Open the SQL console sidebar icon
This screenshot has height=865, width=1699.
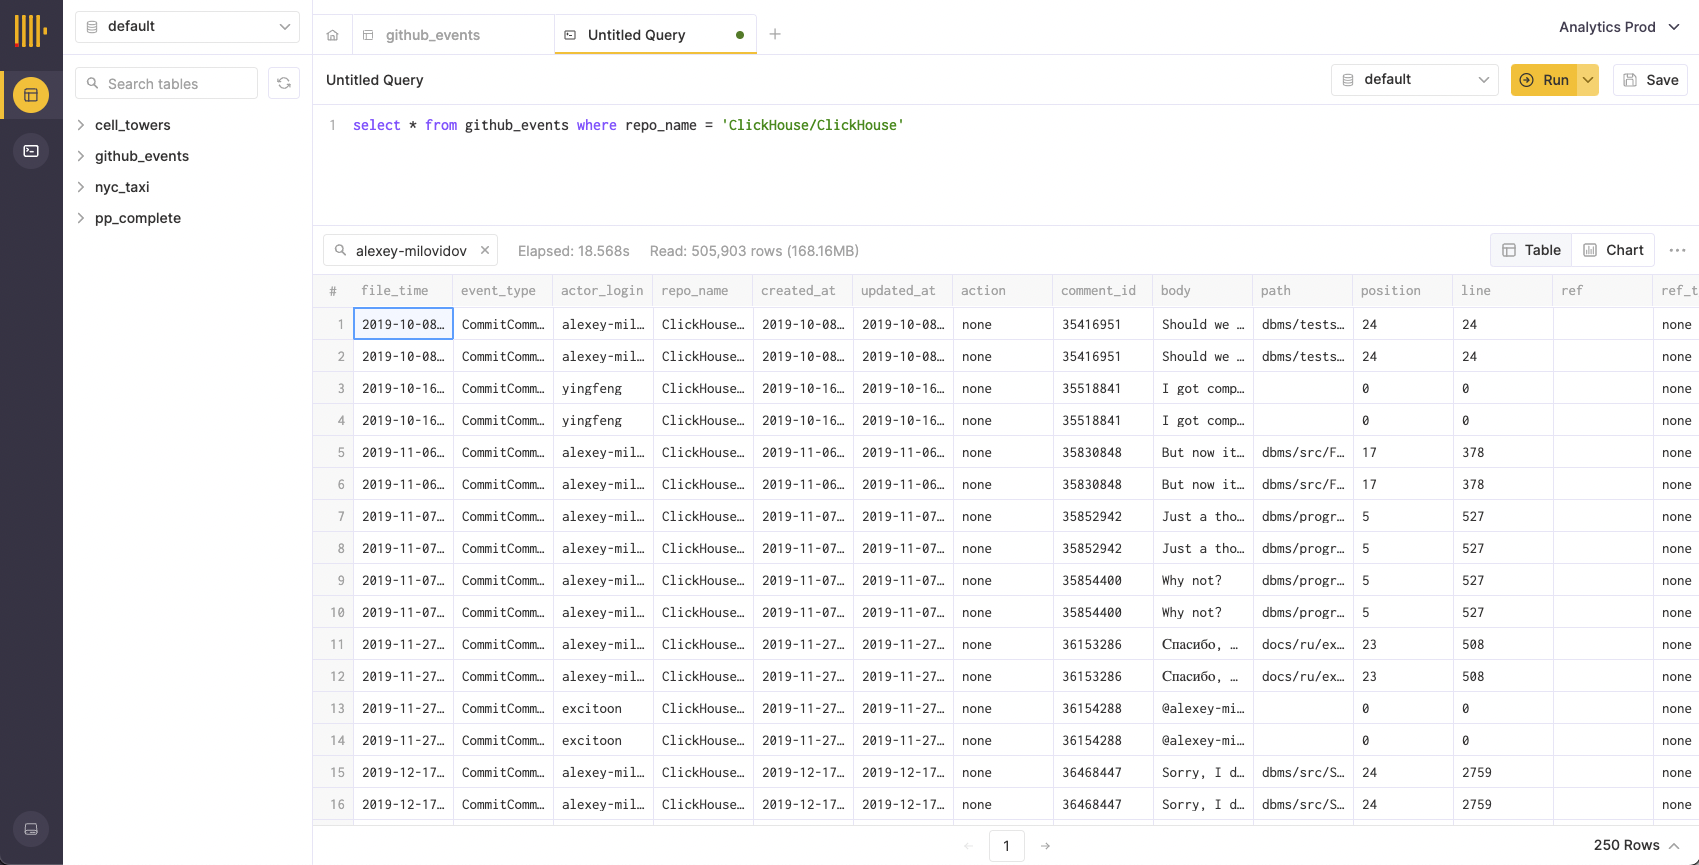(31, 151)
